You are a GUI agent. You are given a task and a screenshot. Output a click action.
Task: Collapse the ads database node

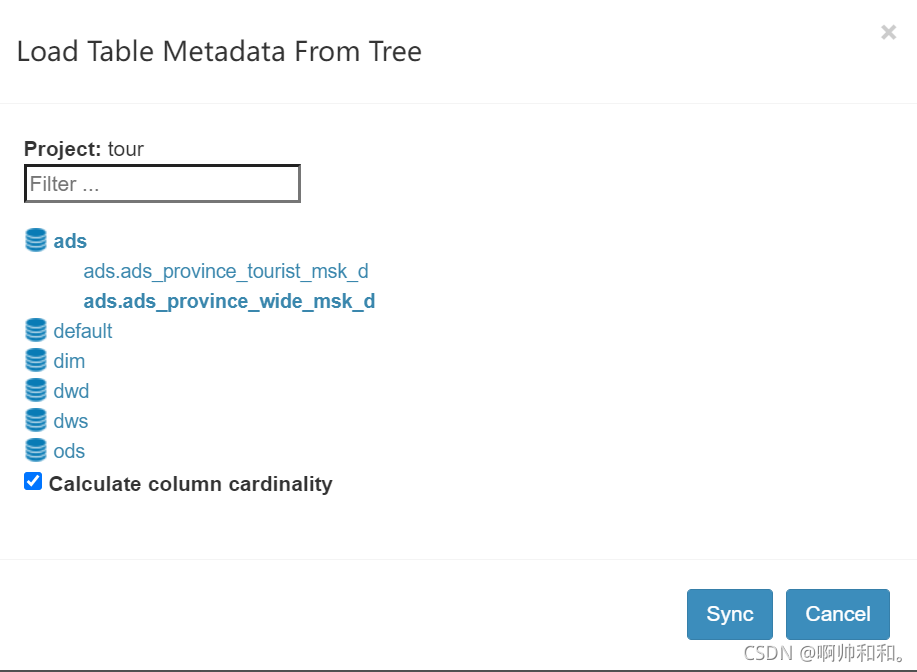point(70,241)
